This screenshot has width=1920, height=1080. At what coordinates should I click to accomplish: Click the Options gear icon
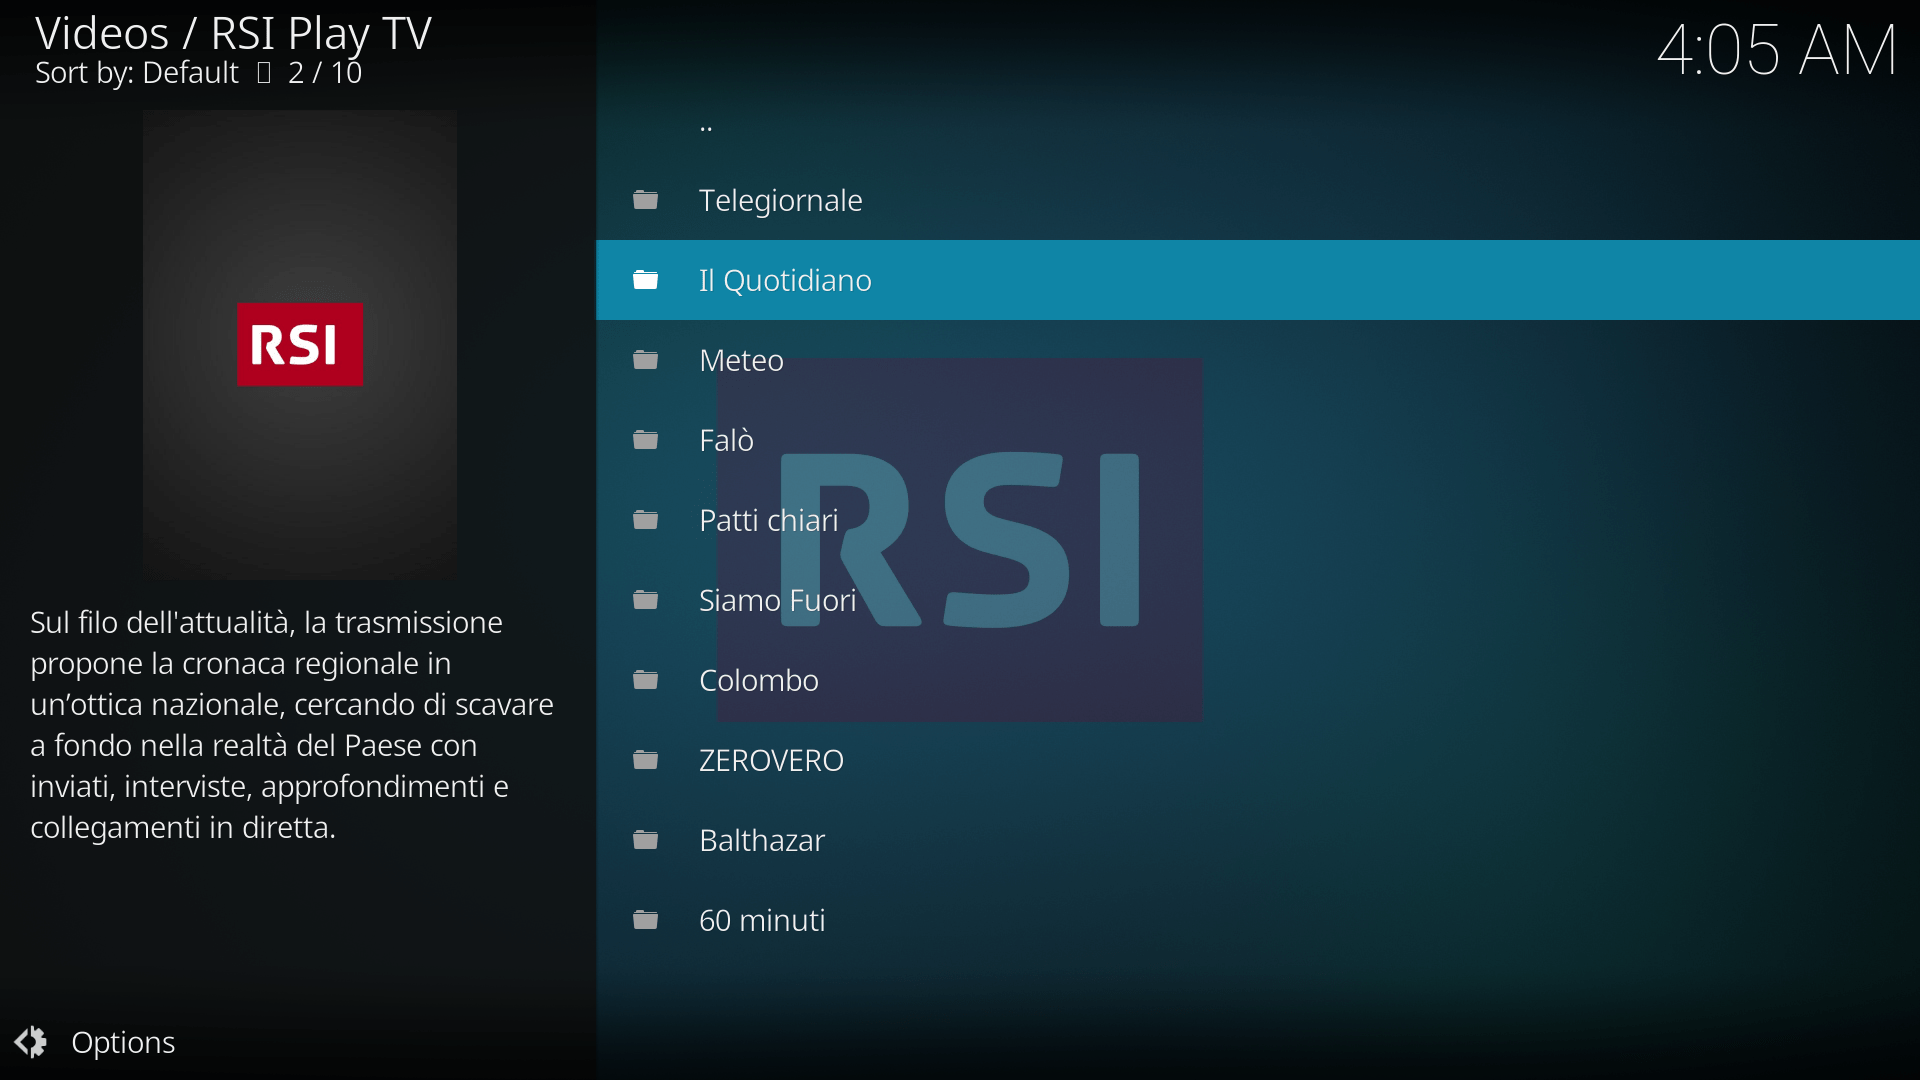pos(31,1042)
